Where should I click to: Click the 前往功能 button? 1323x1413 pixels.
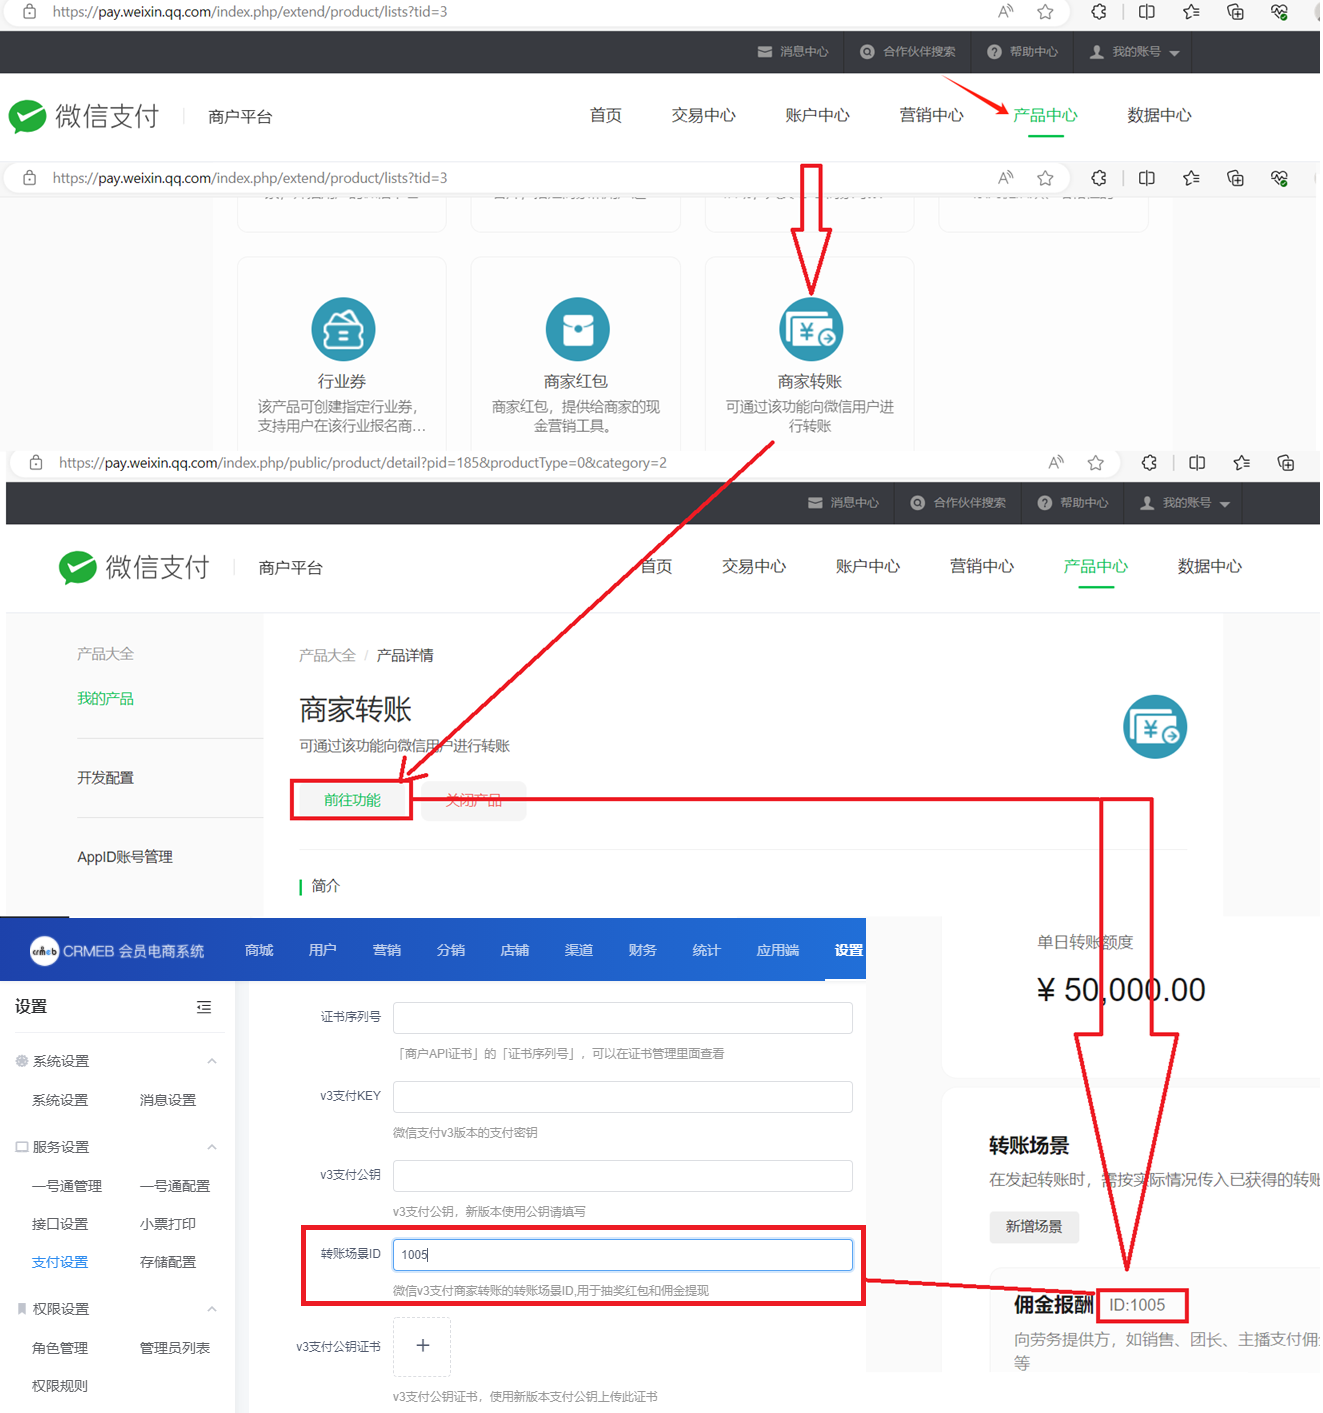click(352, 800)
